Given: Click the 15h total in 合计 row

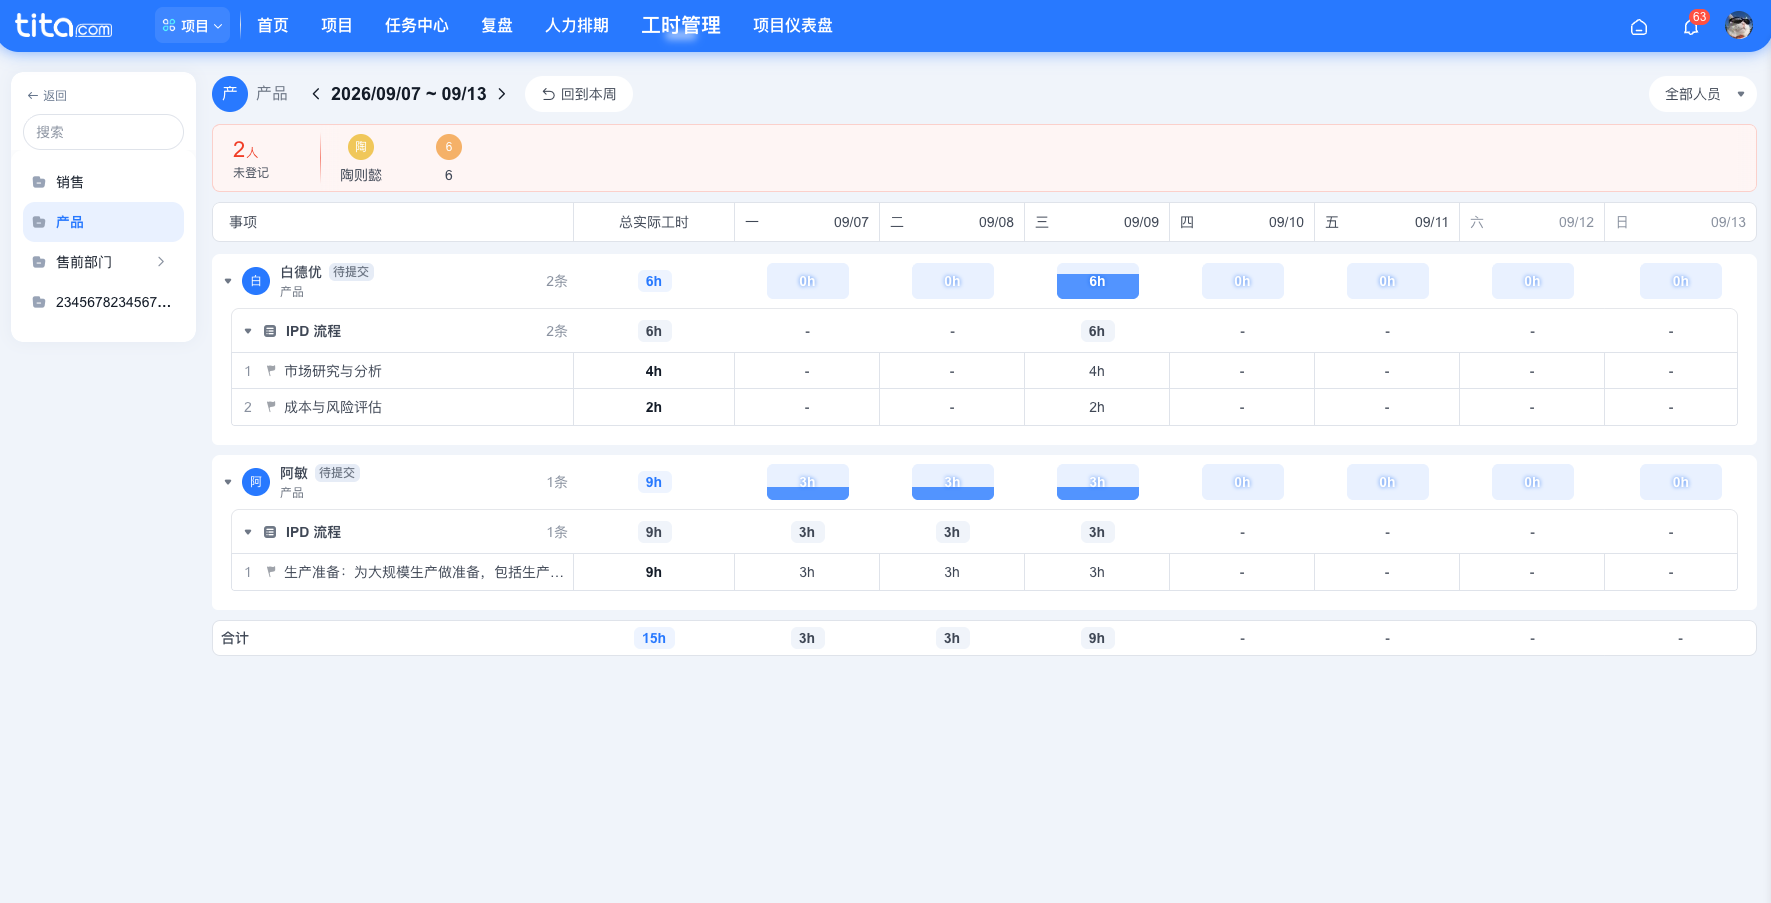Looking at the screenshot, I should [x=654, y=638].
